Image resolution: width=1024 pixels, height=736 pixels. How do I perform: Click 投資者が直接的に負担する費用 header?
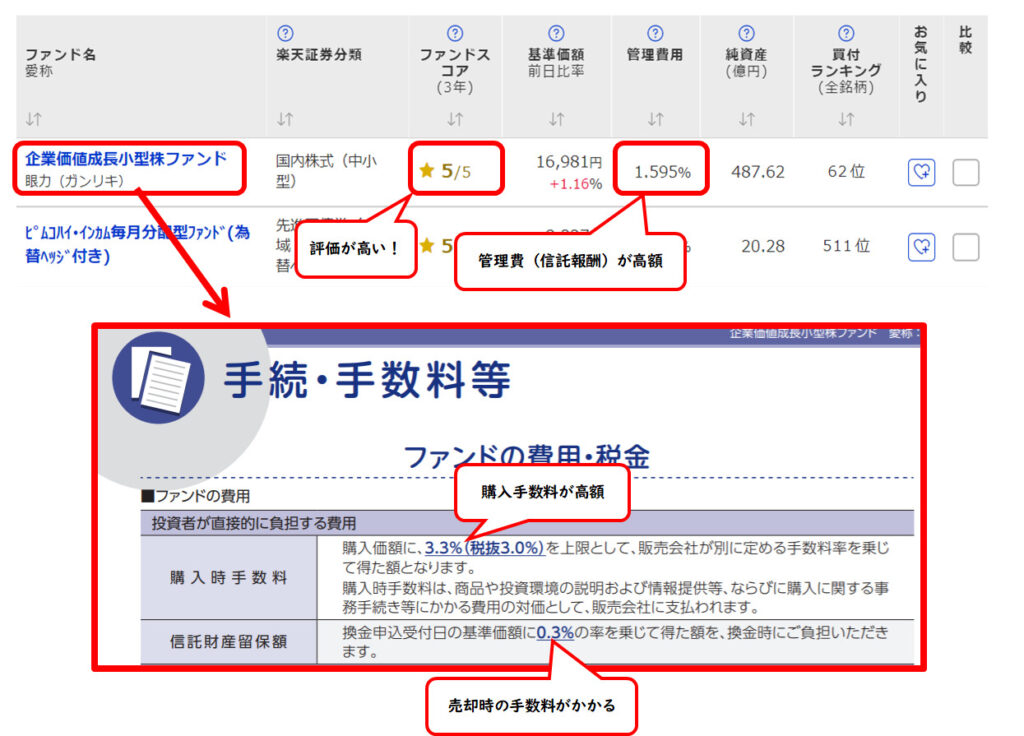point(254,523)
